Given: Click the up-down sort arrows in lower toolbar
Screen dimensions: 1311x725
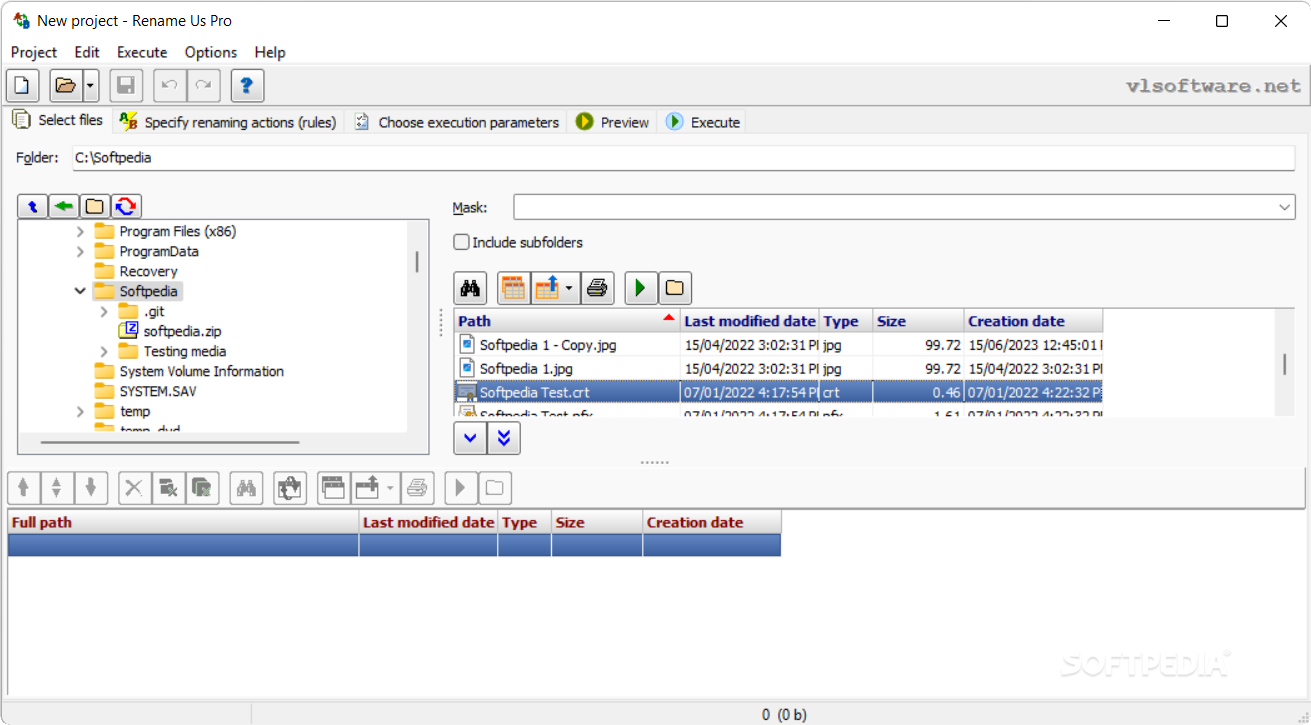Looking at the screenshot, I should click(x=57, y=488).
